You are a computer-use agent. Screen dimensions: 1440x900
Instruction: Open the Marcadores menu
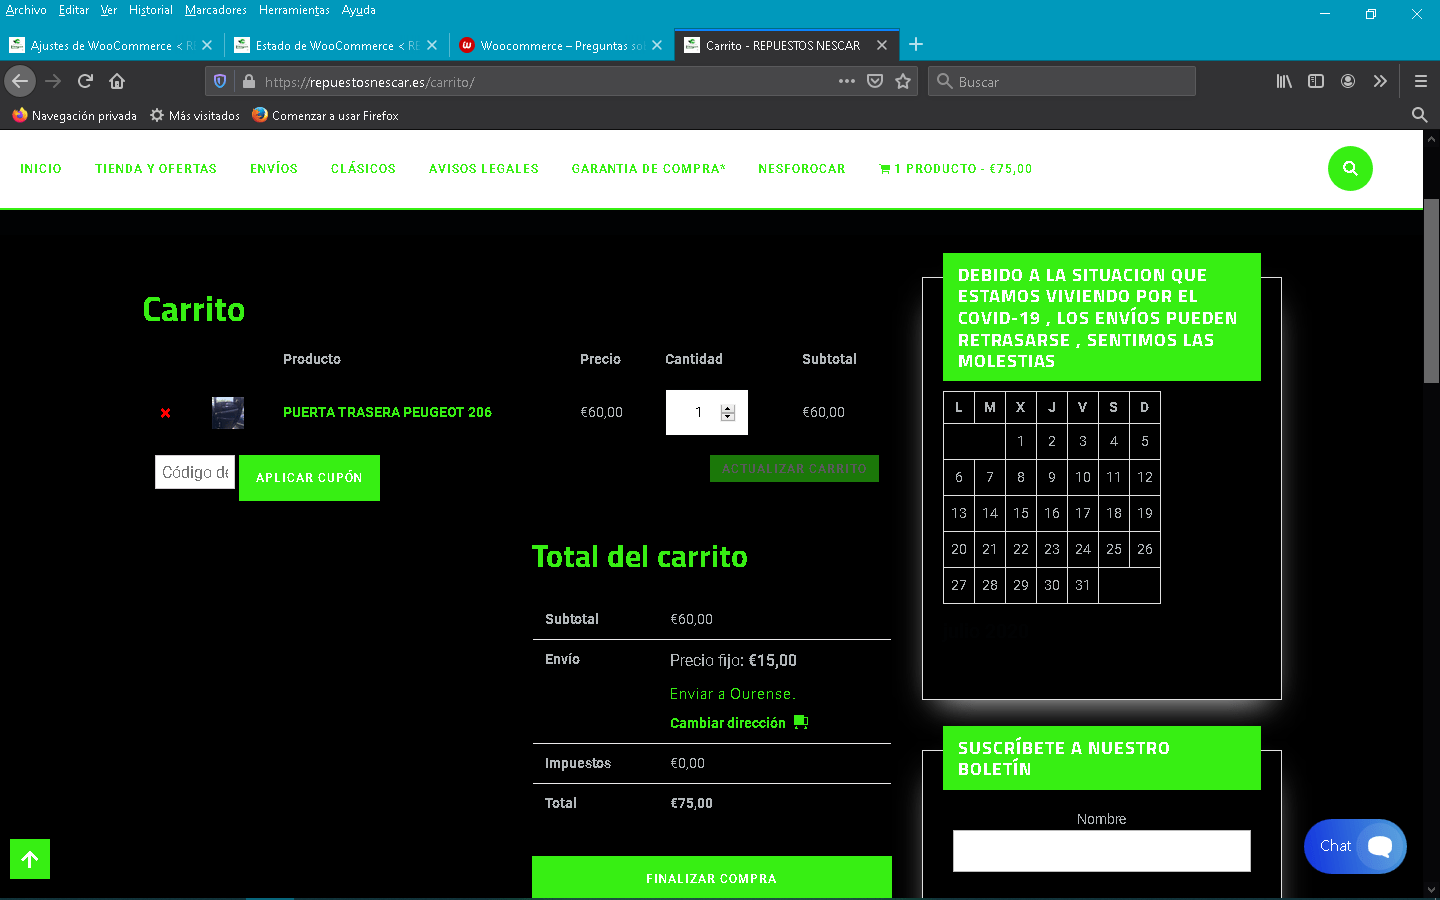216,10
